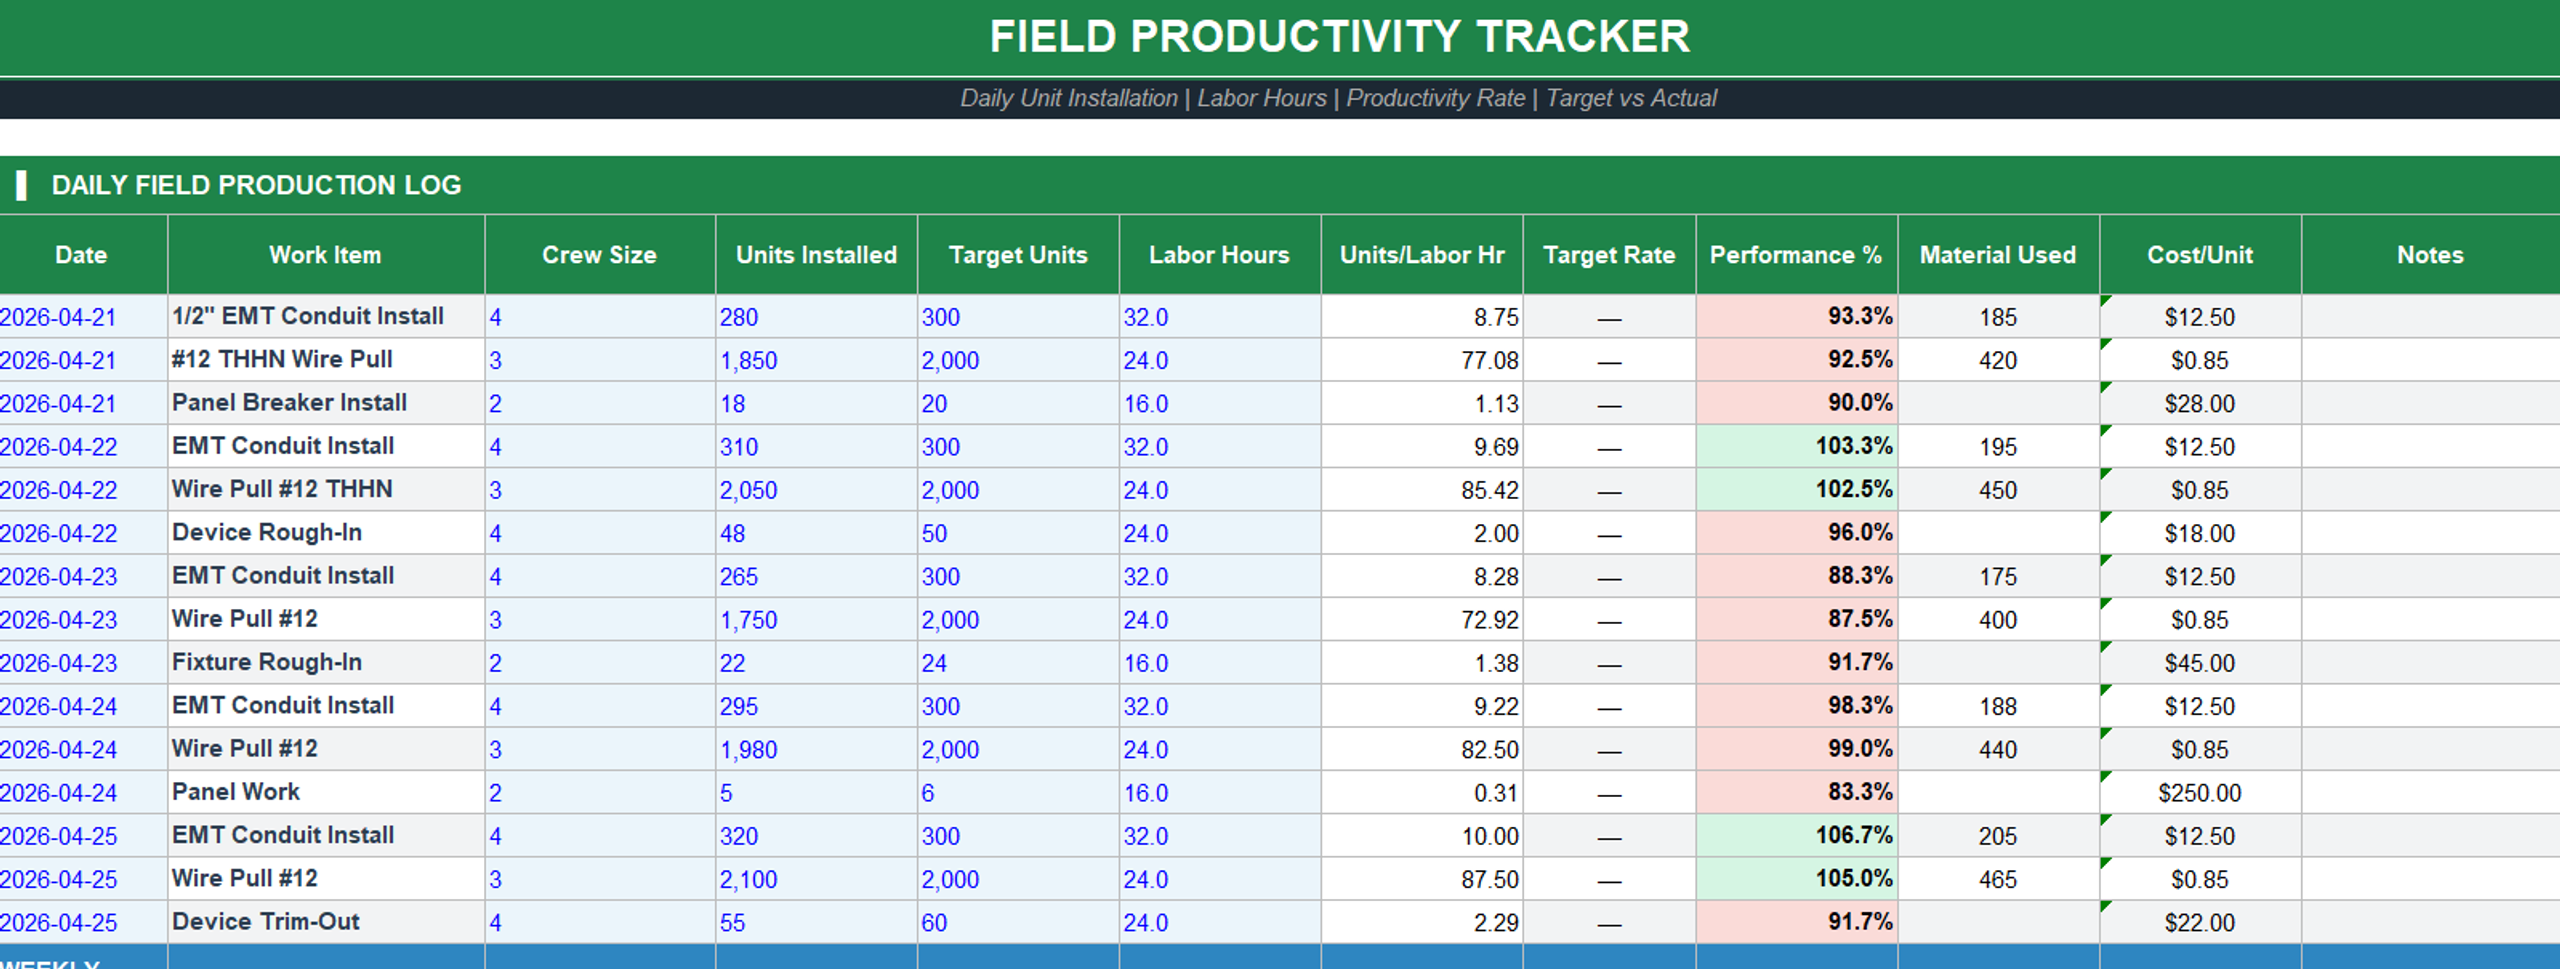The width and height of the screenshot is (2560, 969).
Task: Select the Material Used header cell
Action: [x=1998, y=255]
